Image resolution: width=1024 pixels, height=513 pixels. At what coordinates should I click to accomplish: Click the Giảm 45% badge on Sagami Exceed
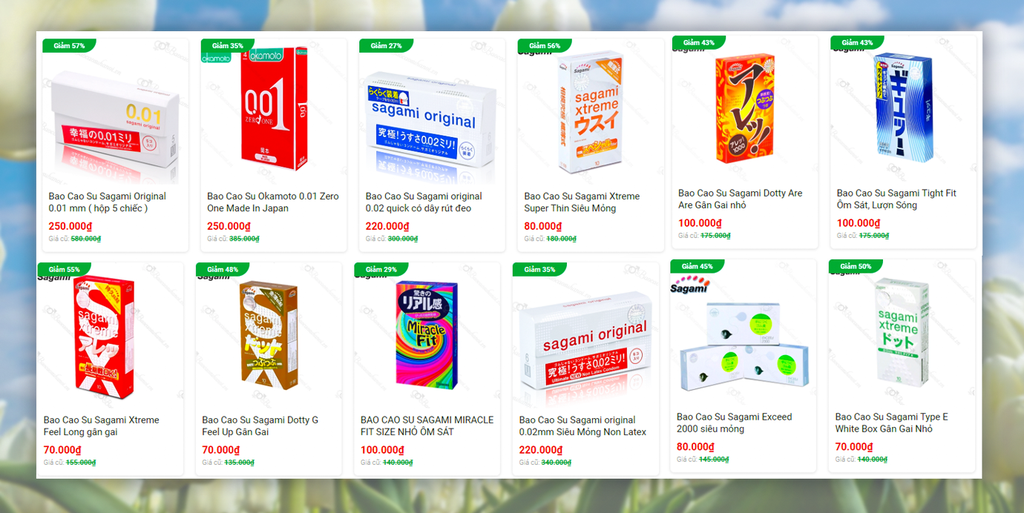[697, 266]
